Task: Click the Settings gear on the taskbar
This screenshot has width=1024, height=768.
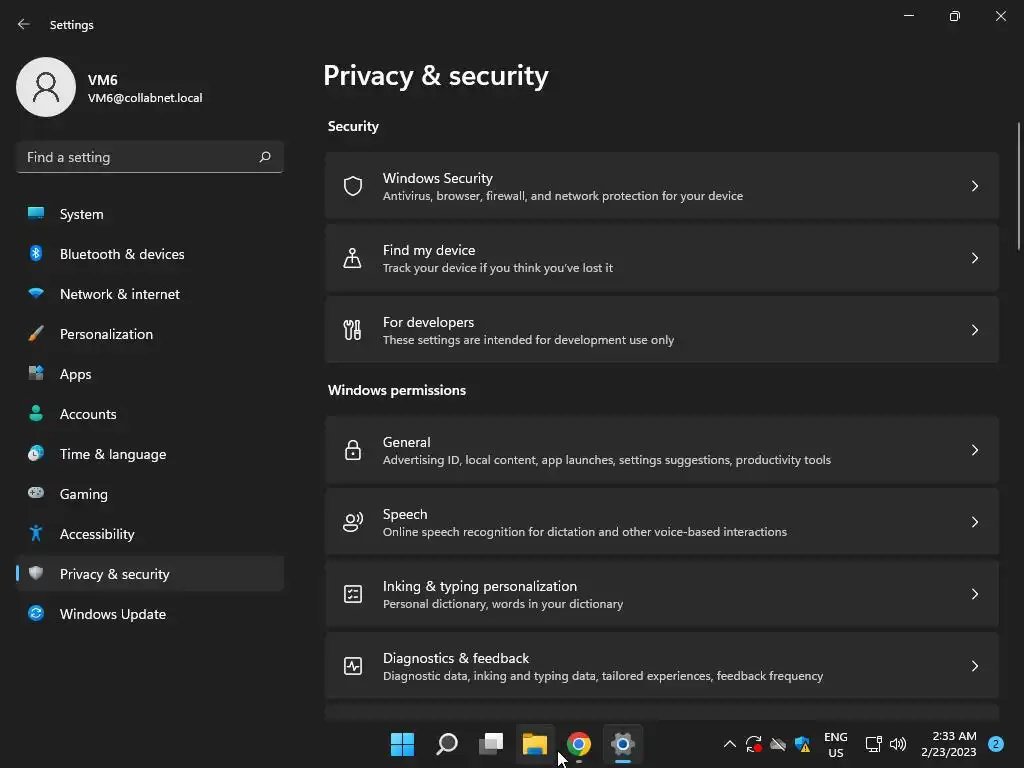Action: point(623,744)
